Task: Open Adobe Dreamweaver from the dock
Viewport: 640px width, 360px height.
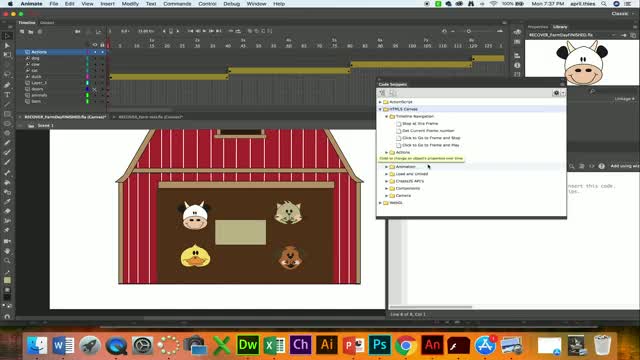Action: (x=248, y=345)
